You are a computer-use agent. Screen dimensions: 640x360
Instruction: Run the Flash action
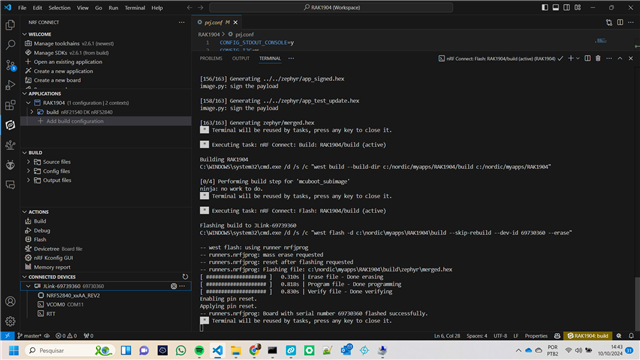pos(40,240)
